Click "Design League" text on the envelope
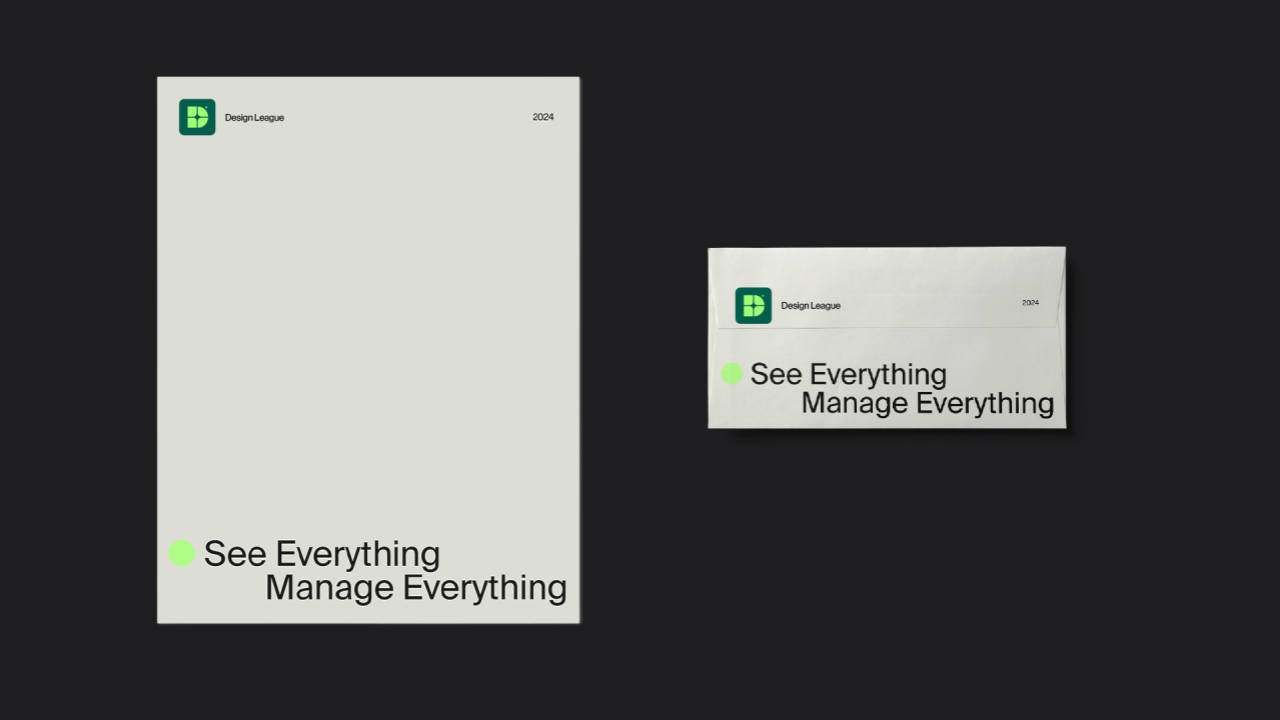Viewport: 1280px width, 720px height. [810, 306]
